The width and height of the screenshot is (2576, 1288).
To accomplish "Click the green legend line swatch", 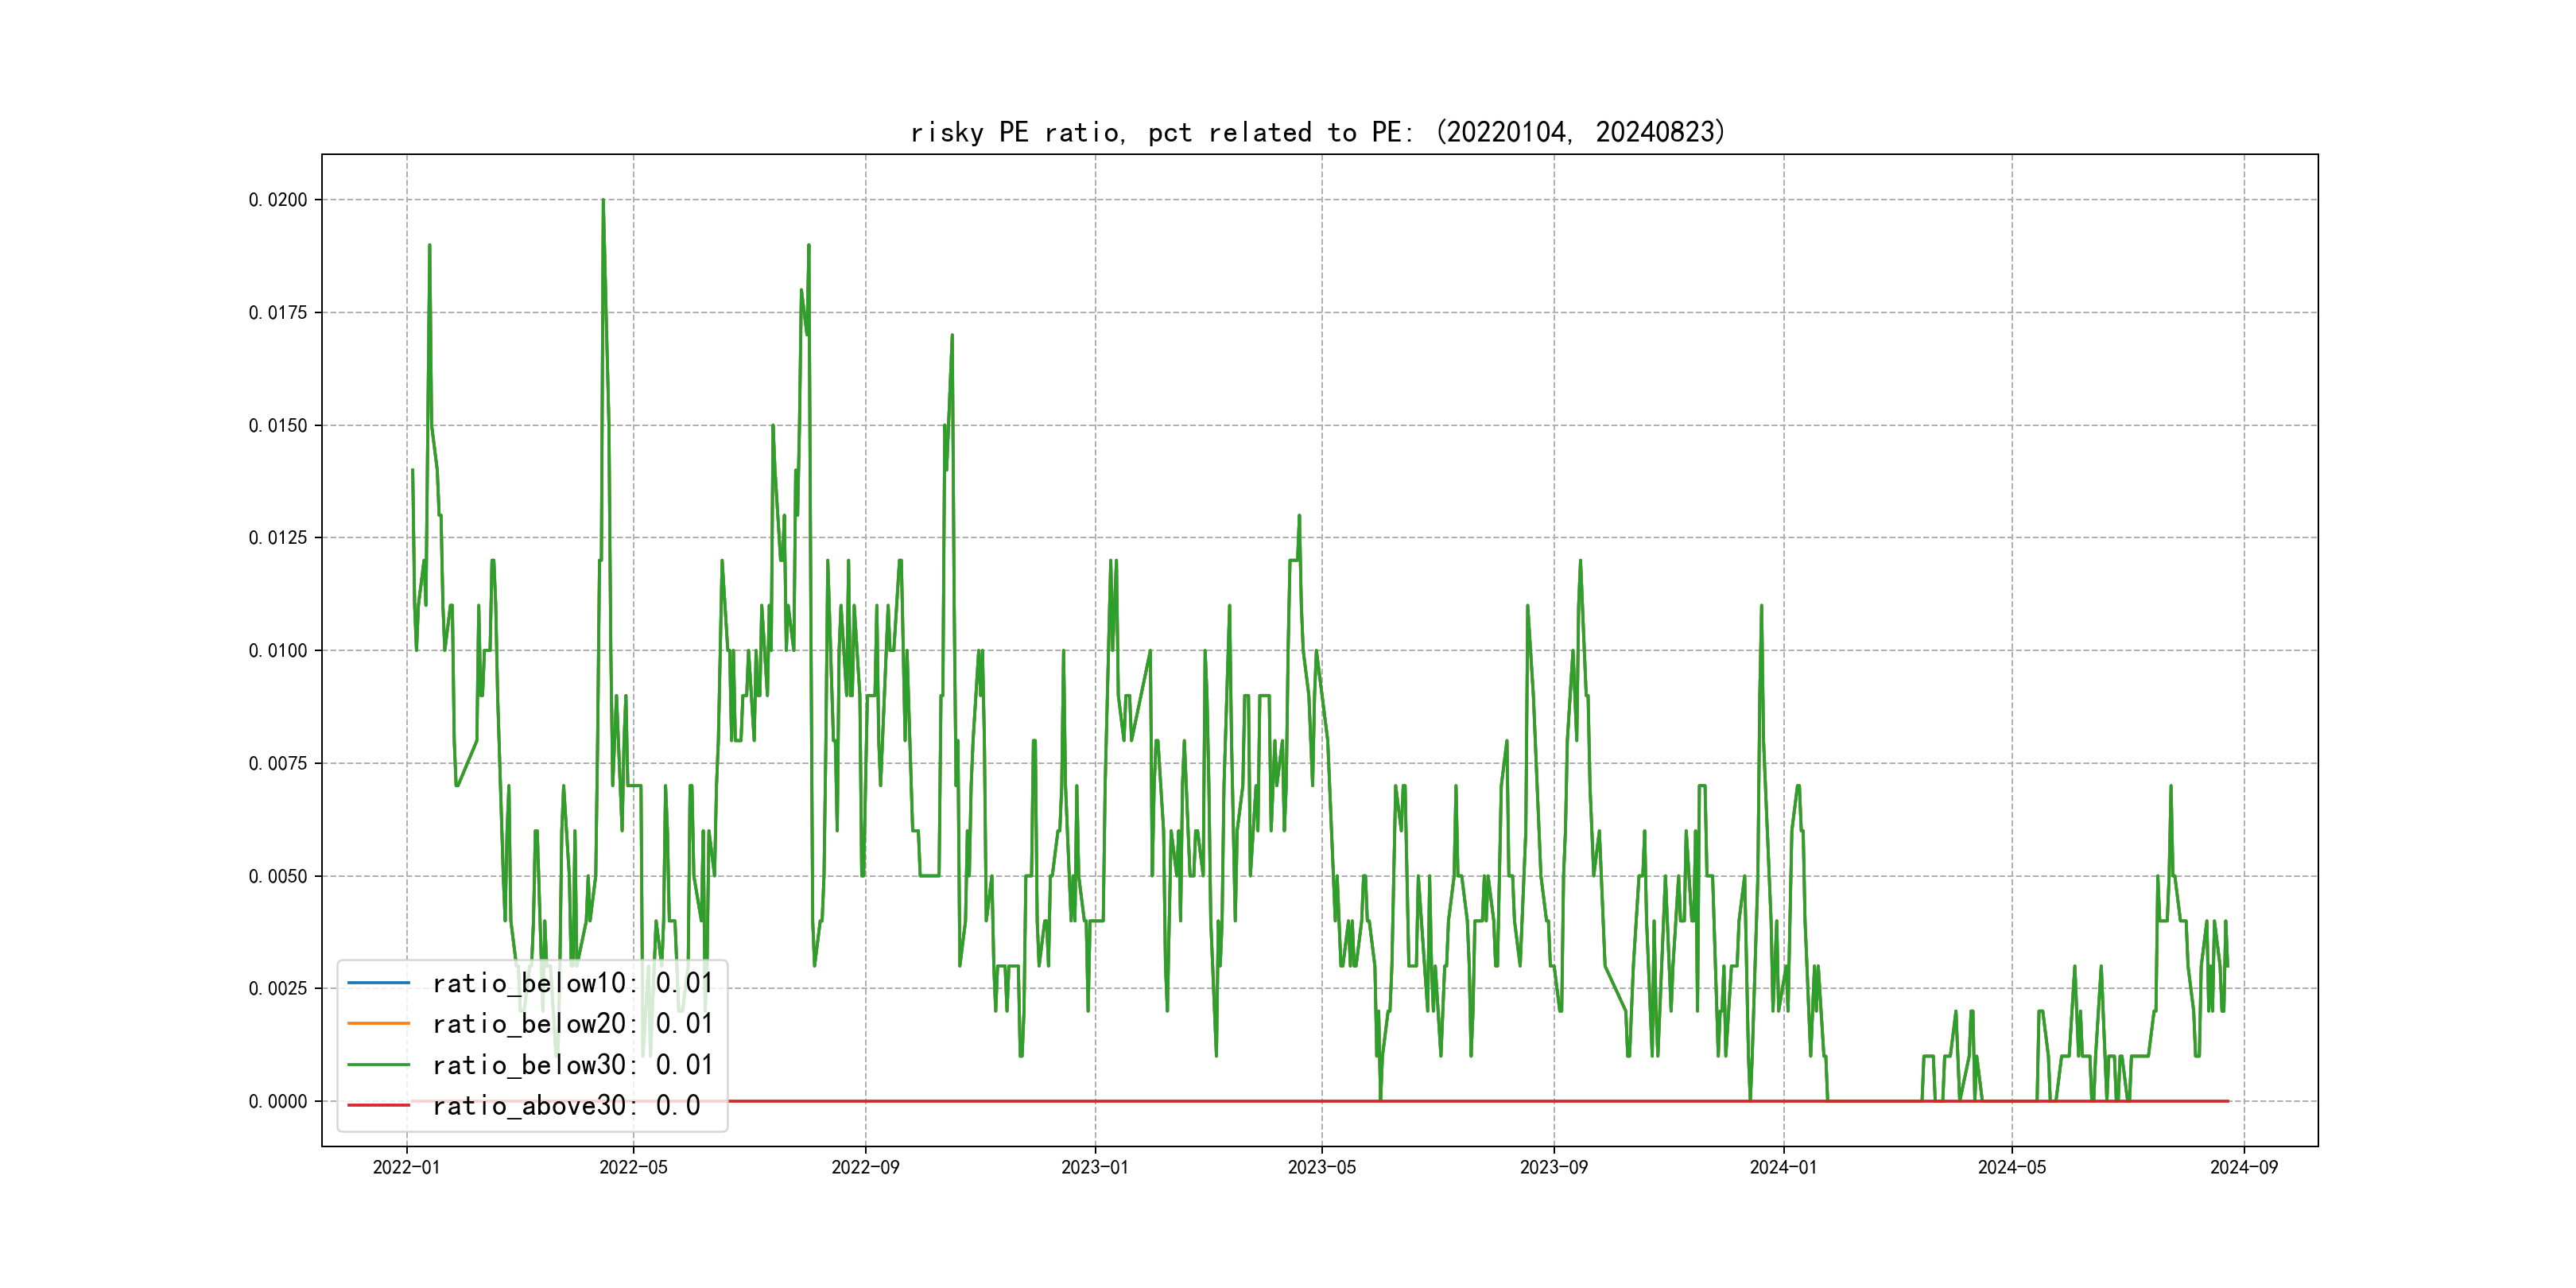I will (x=378, y=1065).
